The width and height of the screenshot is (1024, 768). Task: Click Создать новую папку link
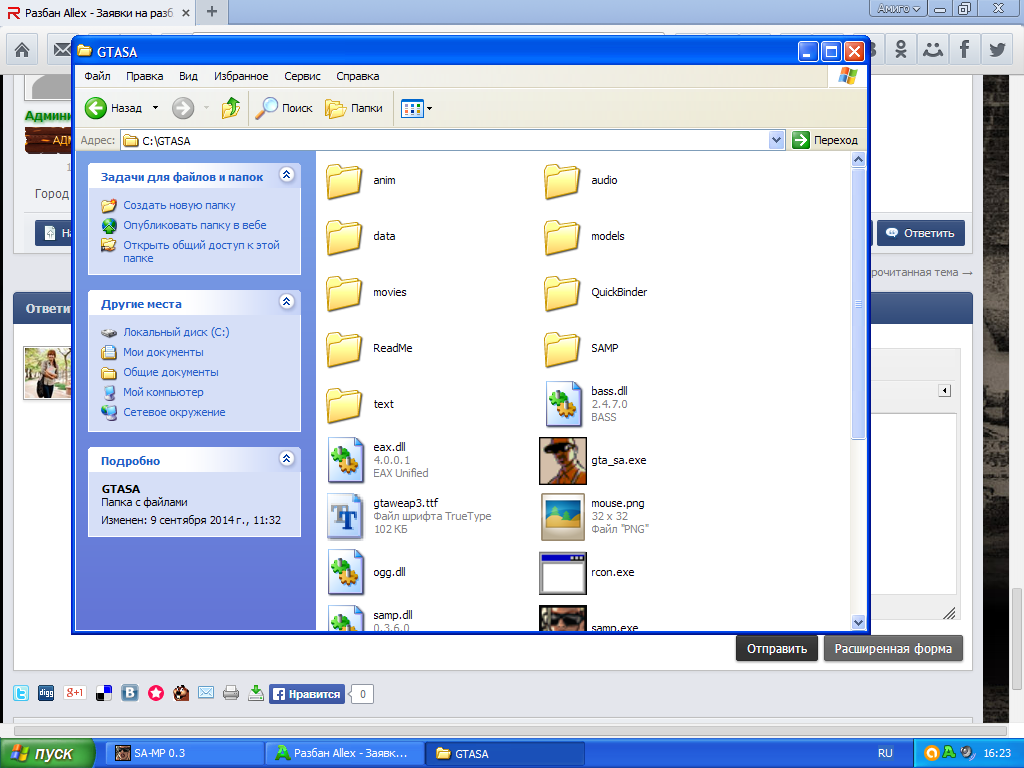(179, 205)
